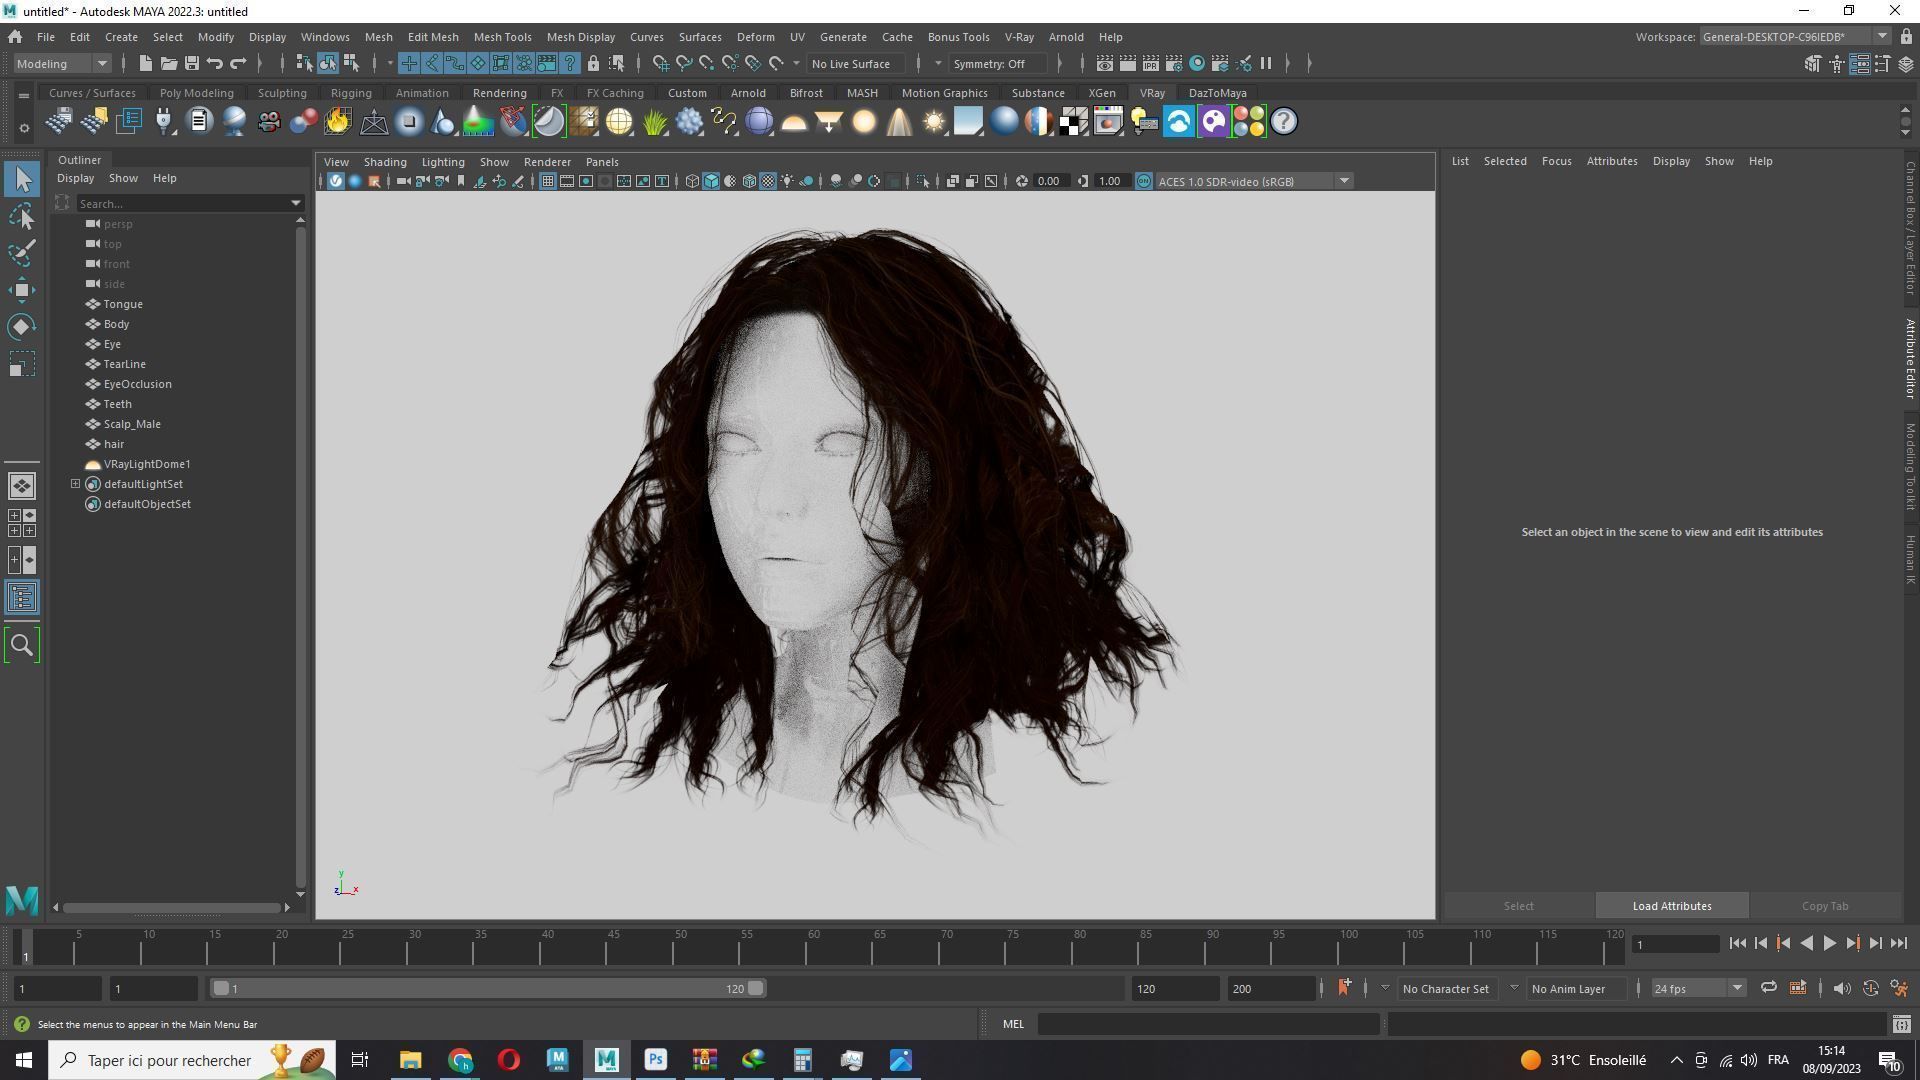Open Photoshop from Windows taskbar
Viewport: 1920px width, 1080px height.
[x=656, y=1060]
